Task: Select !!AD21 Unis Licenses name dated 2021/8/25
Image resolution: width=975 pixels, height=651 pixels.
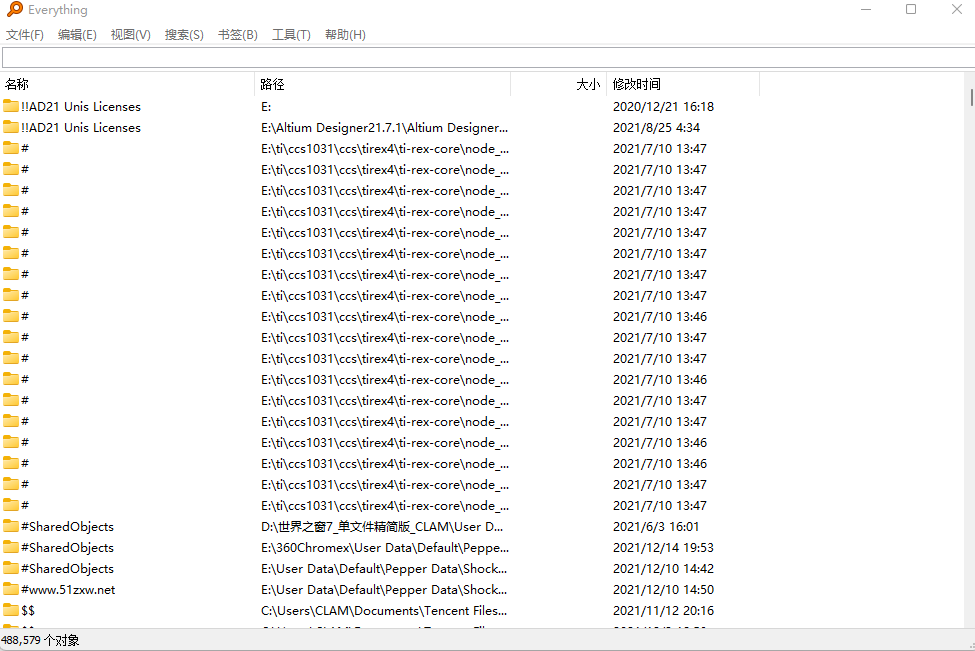Action: point(81,127)
